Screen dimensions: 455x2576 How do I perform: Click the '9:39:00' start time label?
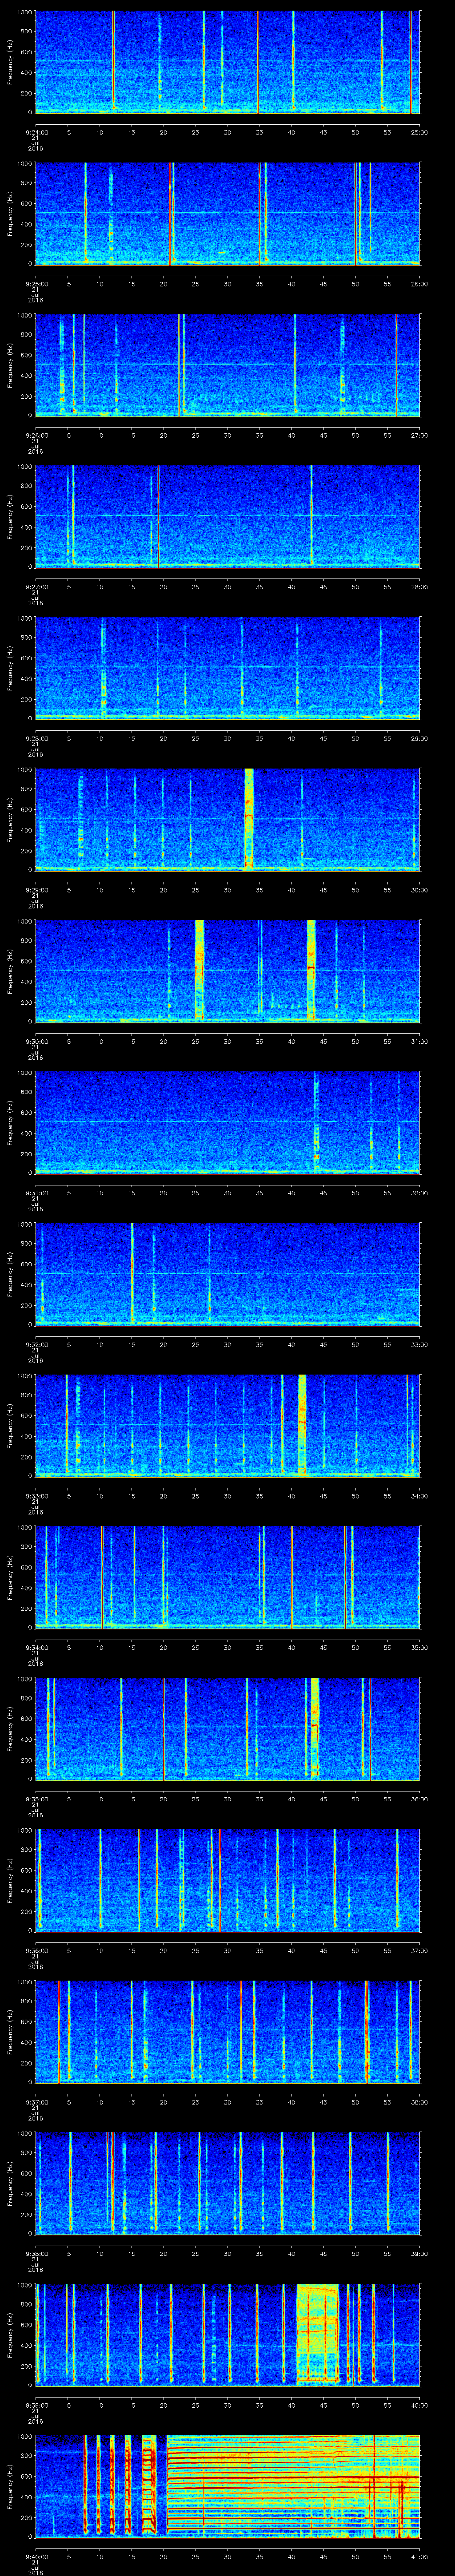coord(37,2405)
